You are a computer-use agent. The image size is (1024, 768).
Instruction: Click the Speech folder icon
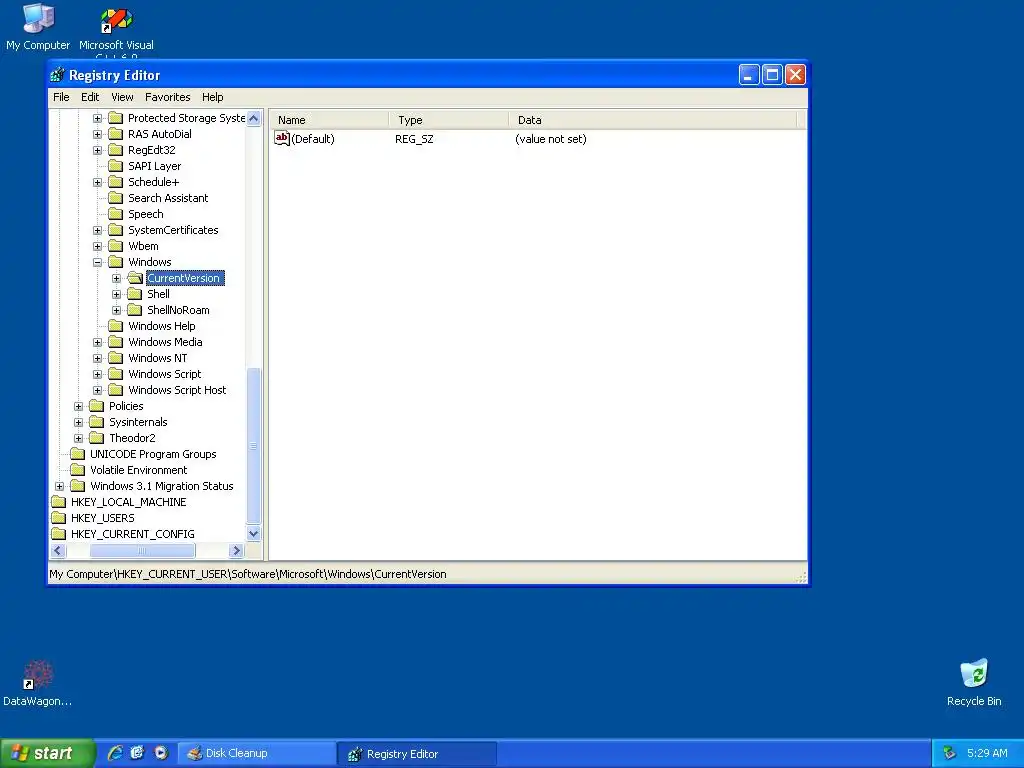[x=116, y=214]
